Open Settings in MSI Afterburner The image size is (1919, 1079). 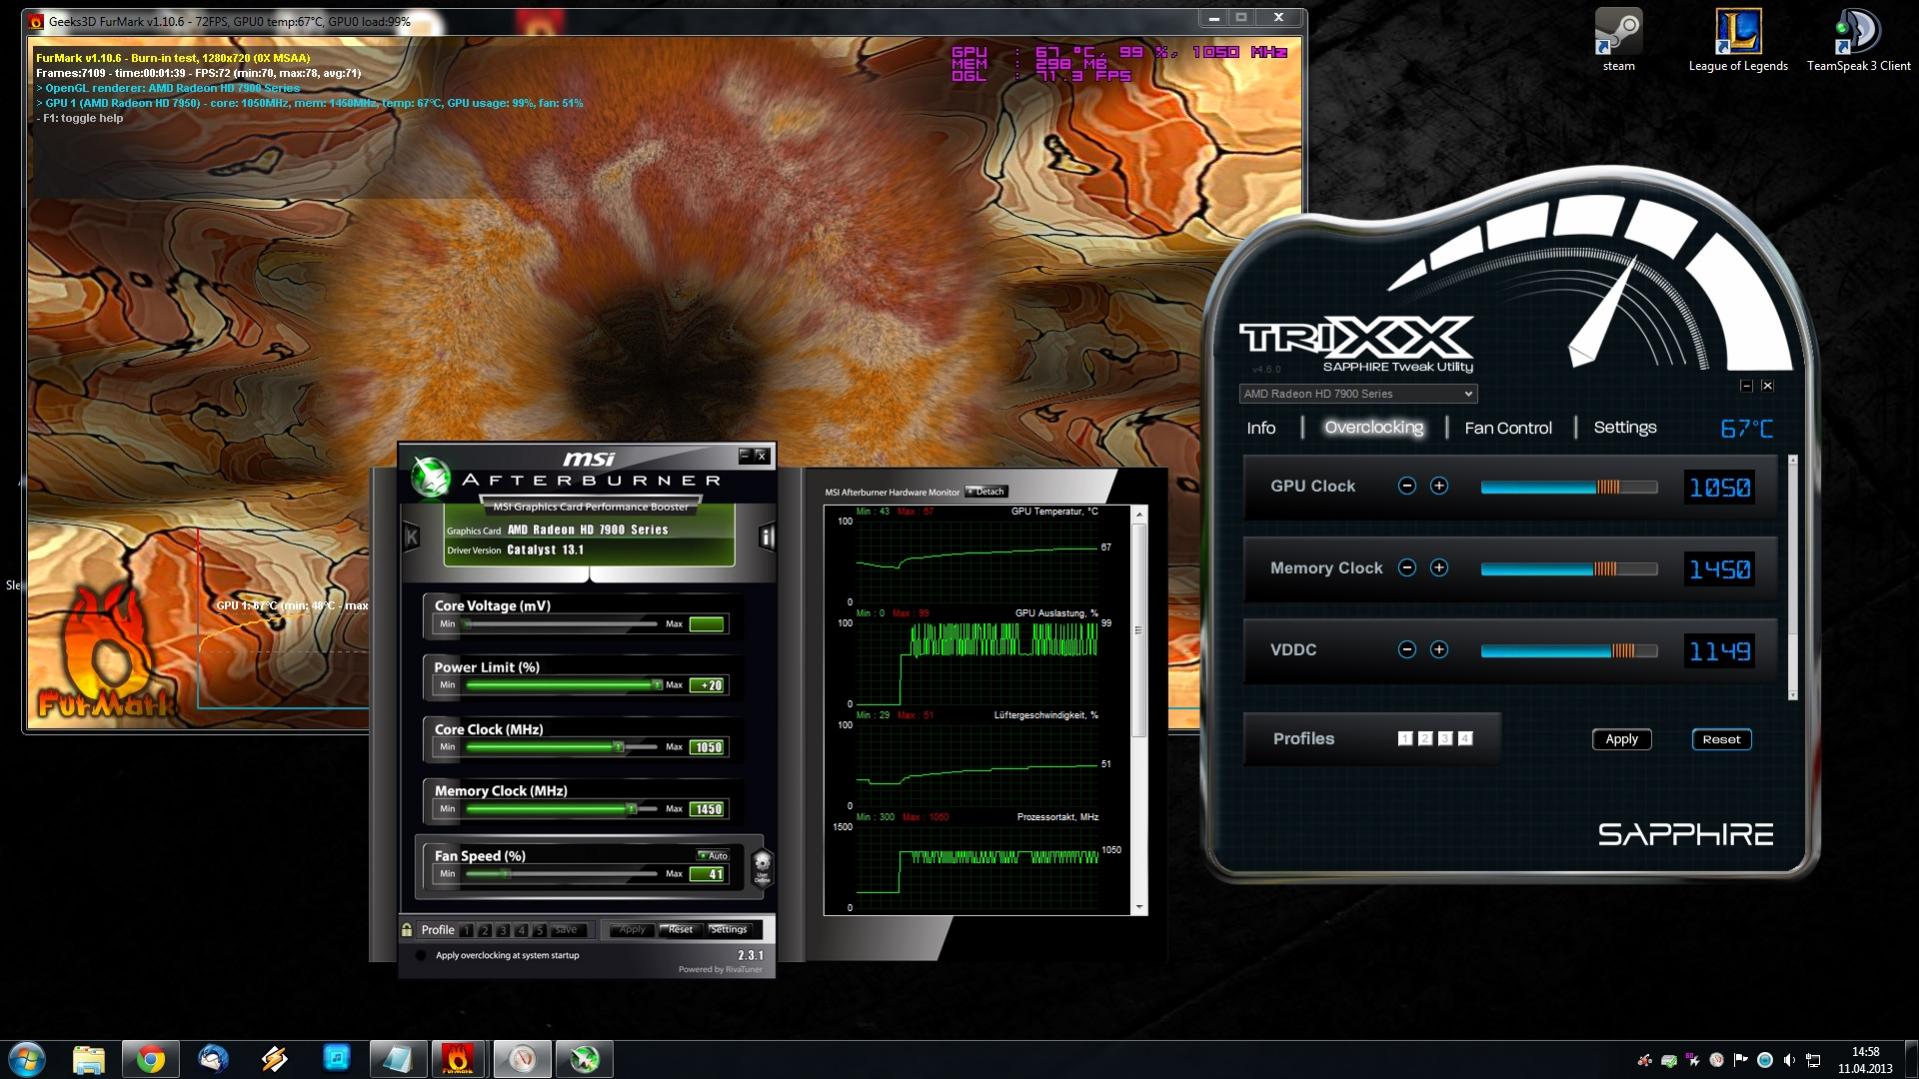pyautogui.click(x=728, y=930)
